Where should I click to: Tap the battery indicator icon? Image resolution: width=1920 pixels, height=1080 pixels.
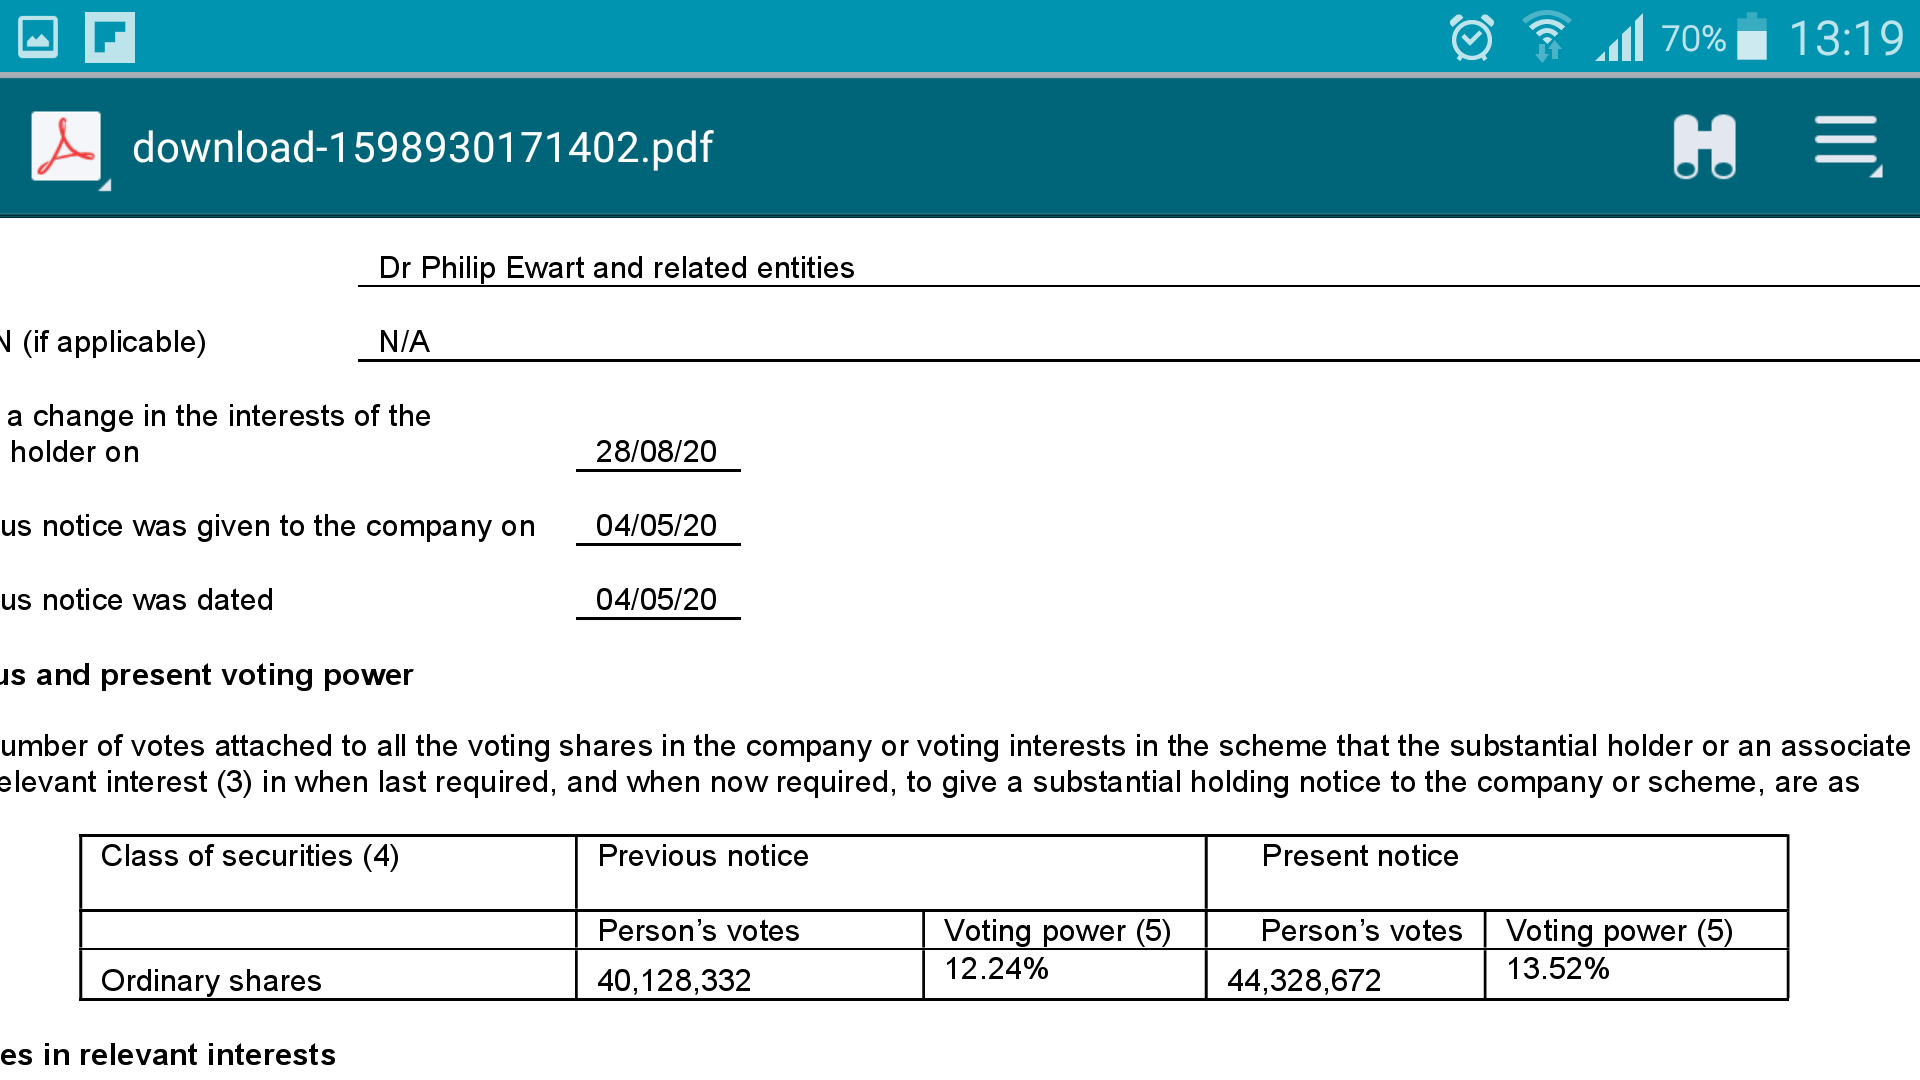click(x=1752, y=37)
